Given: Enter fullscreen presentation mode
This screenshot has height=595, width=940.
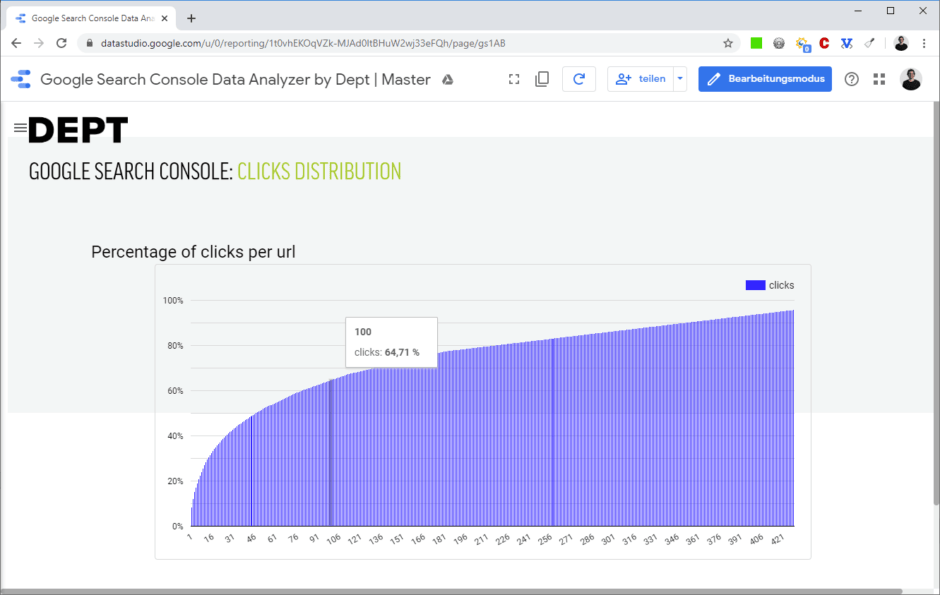Looking at the screenshot, I should [x=514, y=78].
